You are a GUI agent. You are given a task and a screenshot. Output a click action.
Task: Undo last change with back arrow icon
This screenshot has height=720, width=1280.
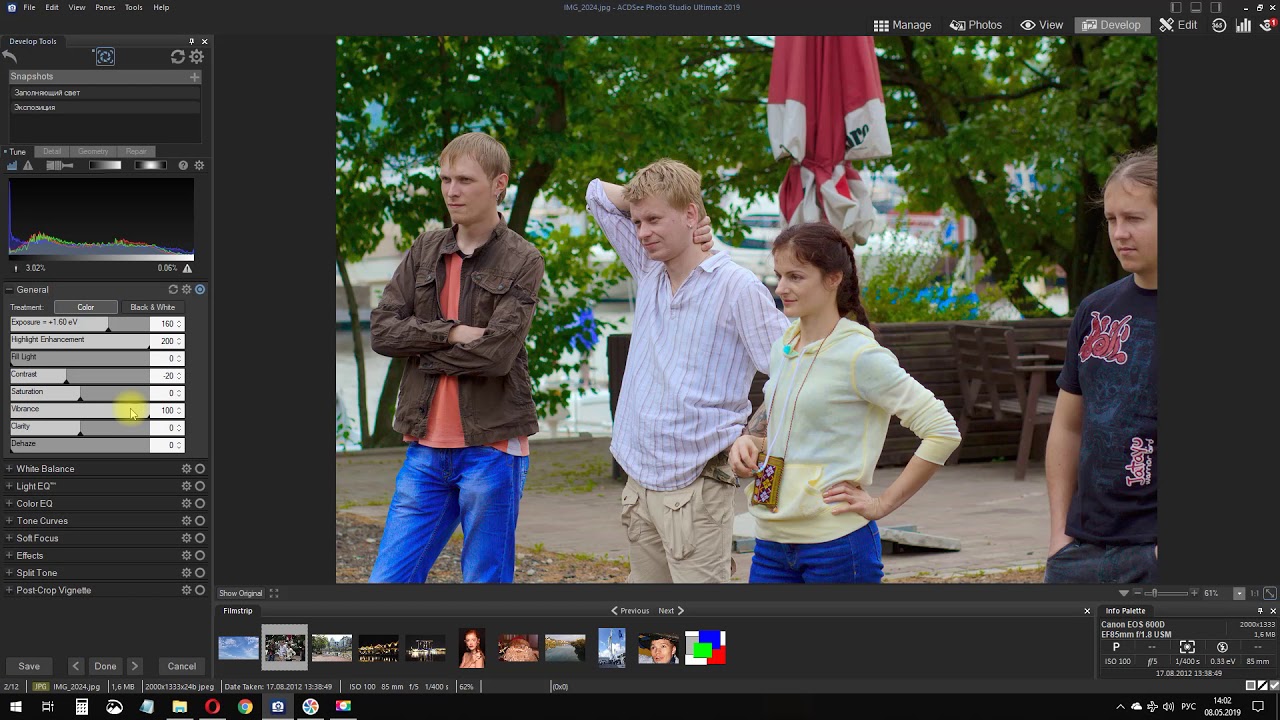coord(10,57)
